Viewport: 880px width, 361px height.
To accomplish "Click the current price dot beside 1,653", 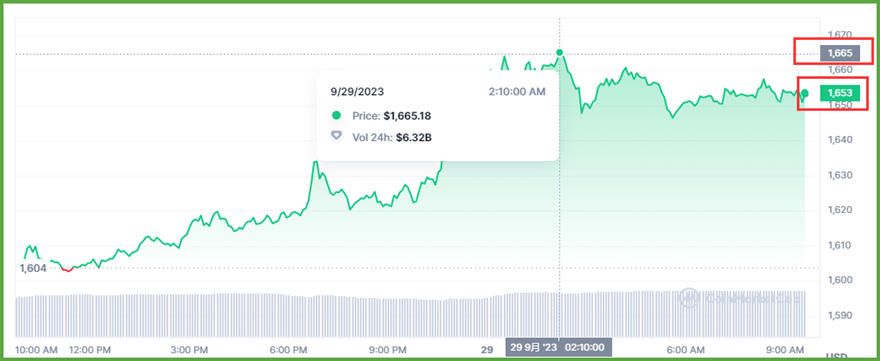I will click(x=805, y=93).
